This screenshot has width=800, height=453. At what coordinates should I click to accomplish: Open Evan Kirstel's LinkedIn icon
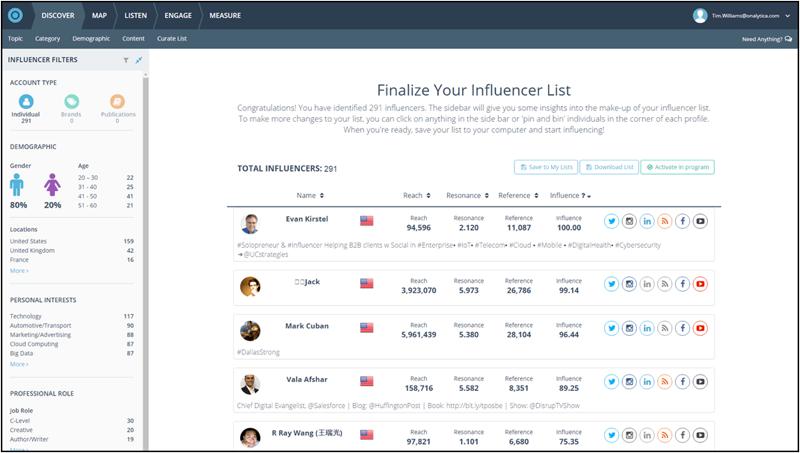click(647, 221)
